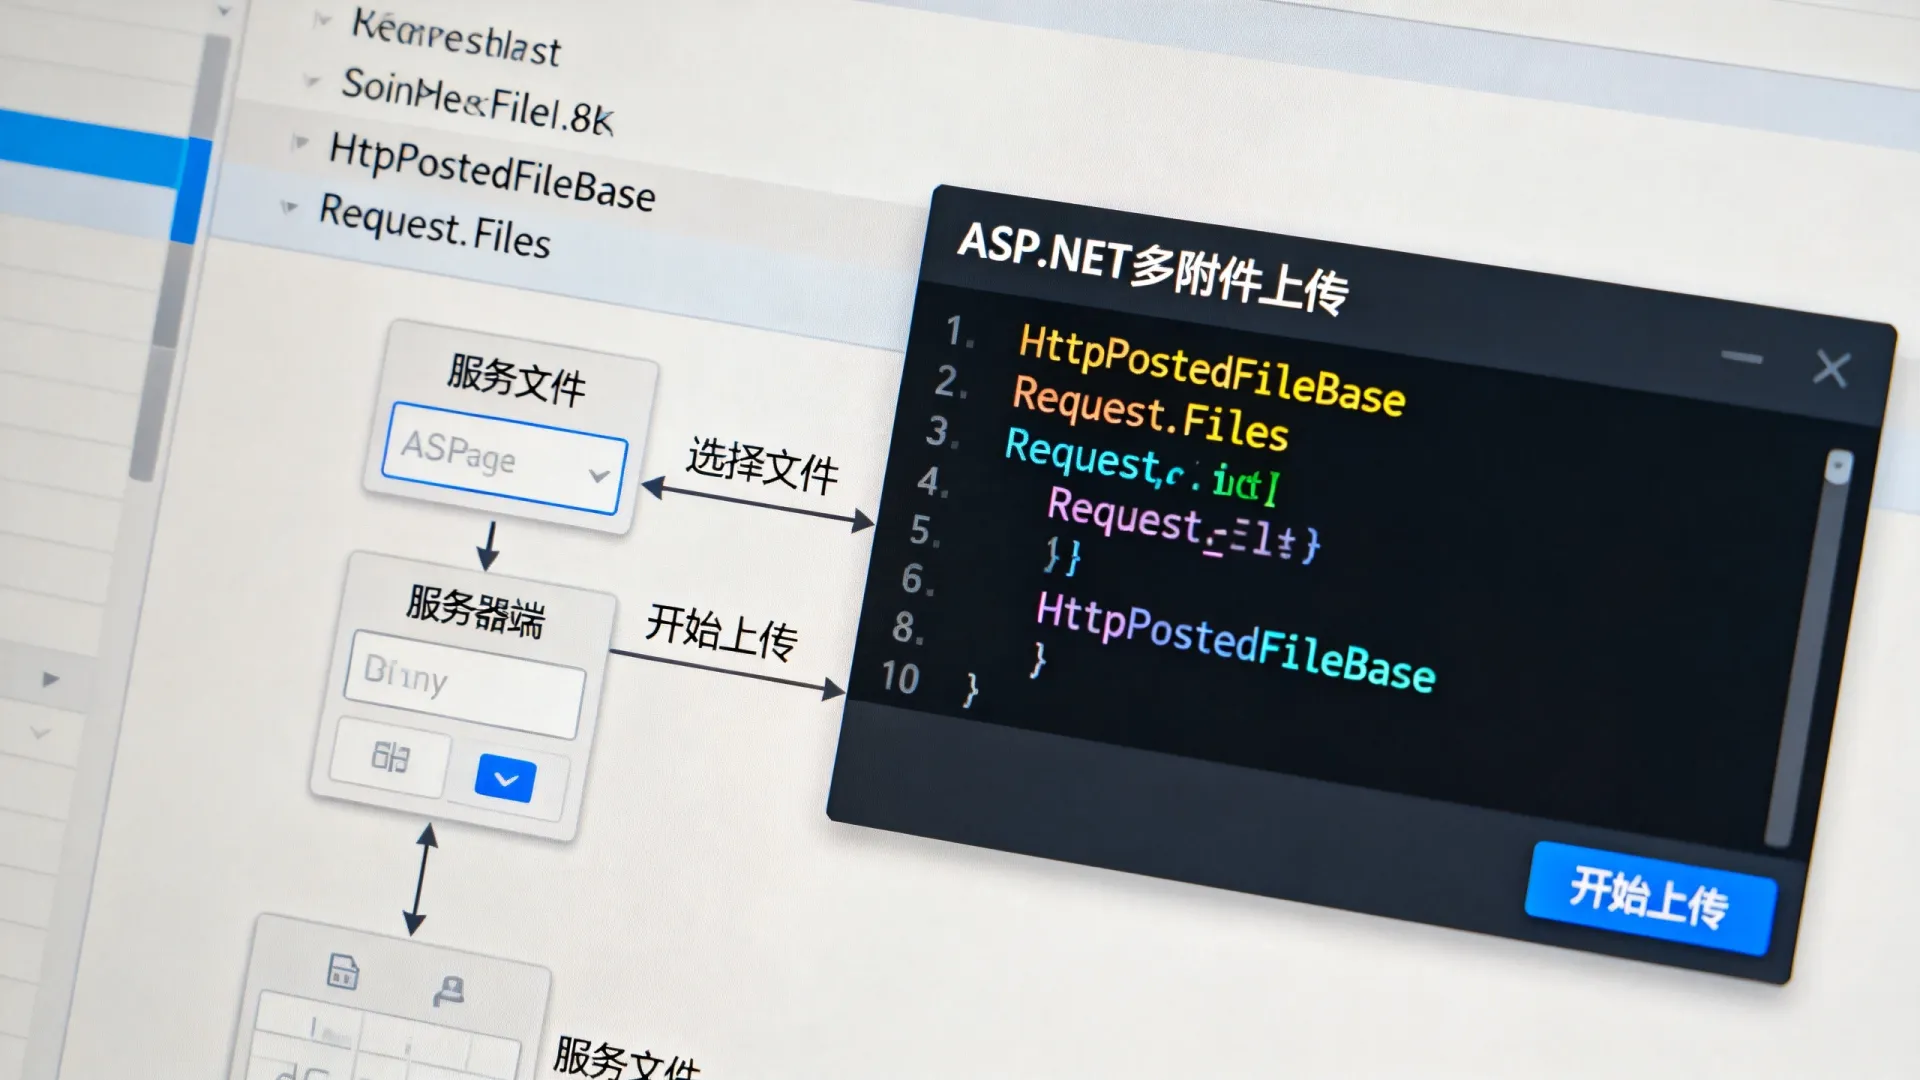The height and width of the screenshot is (1080, 1920).
Task: Expand the SoinHe&FileI.8k tree item
Action: pos(312,80)
